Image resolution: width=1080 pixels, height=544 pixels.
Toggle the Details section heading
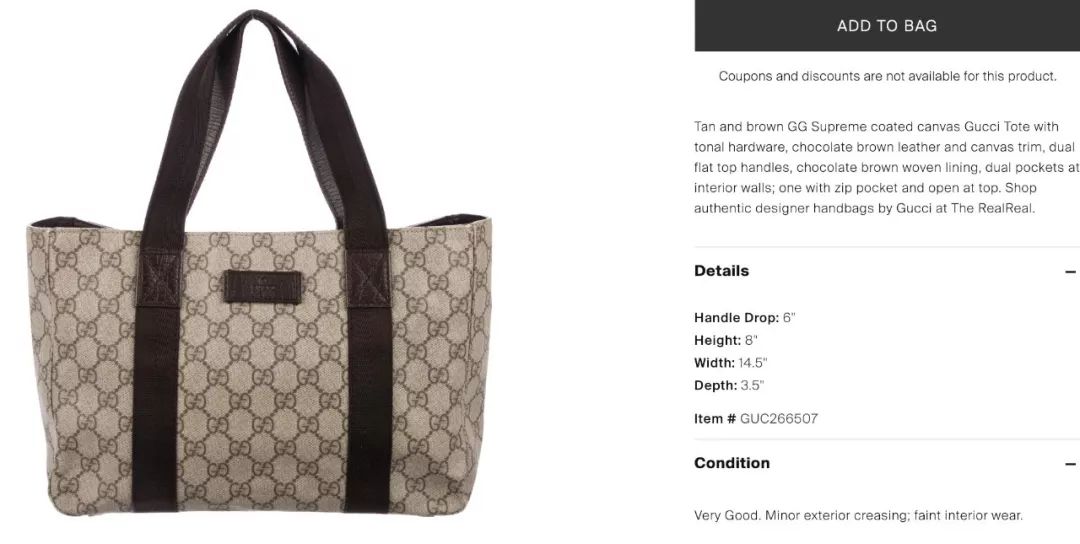coord(721,271)
